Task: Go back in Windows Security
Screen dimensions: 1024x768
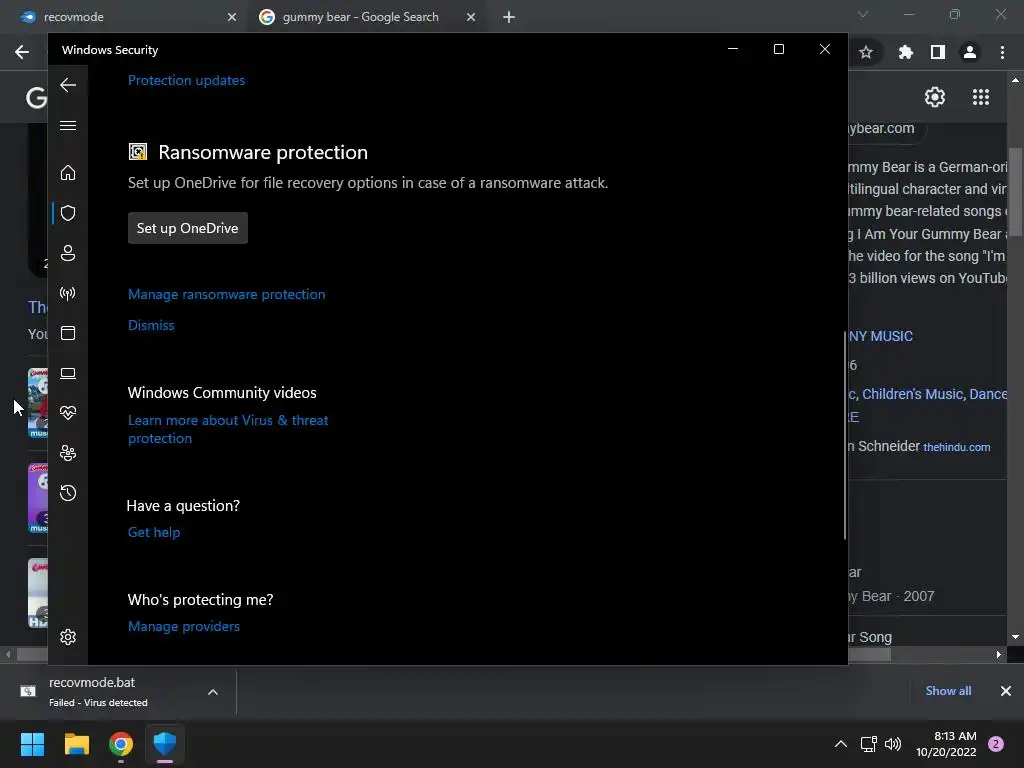Action: point(68,85)
